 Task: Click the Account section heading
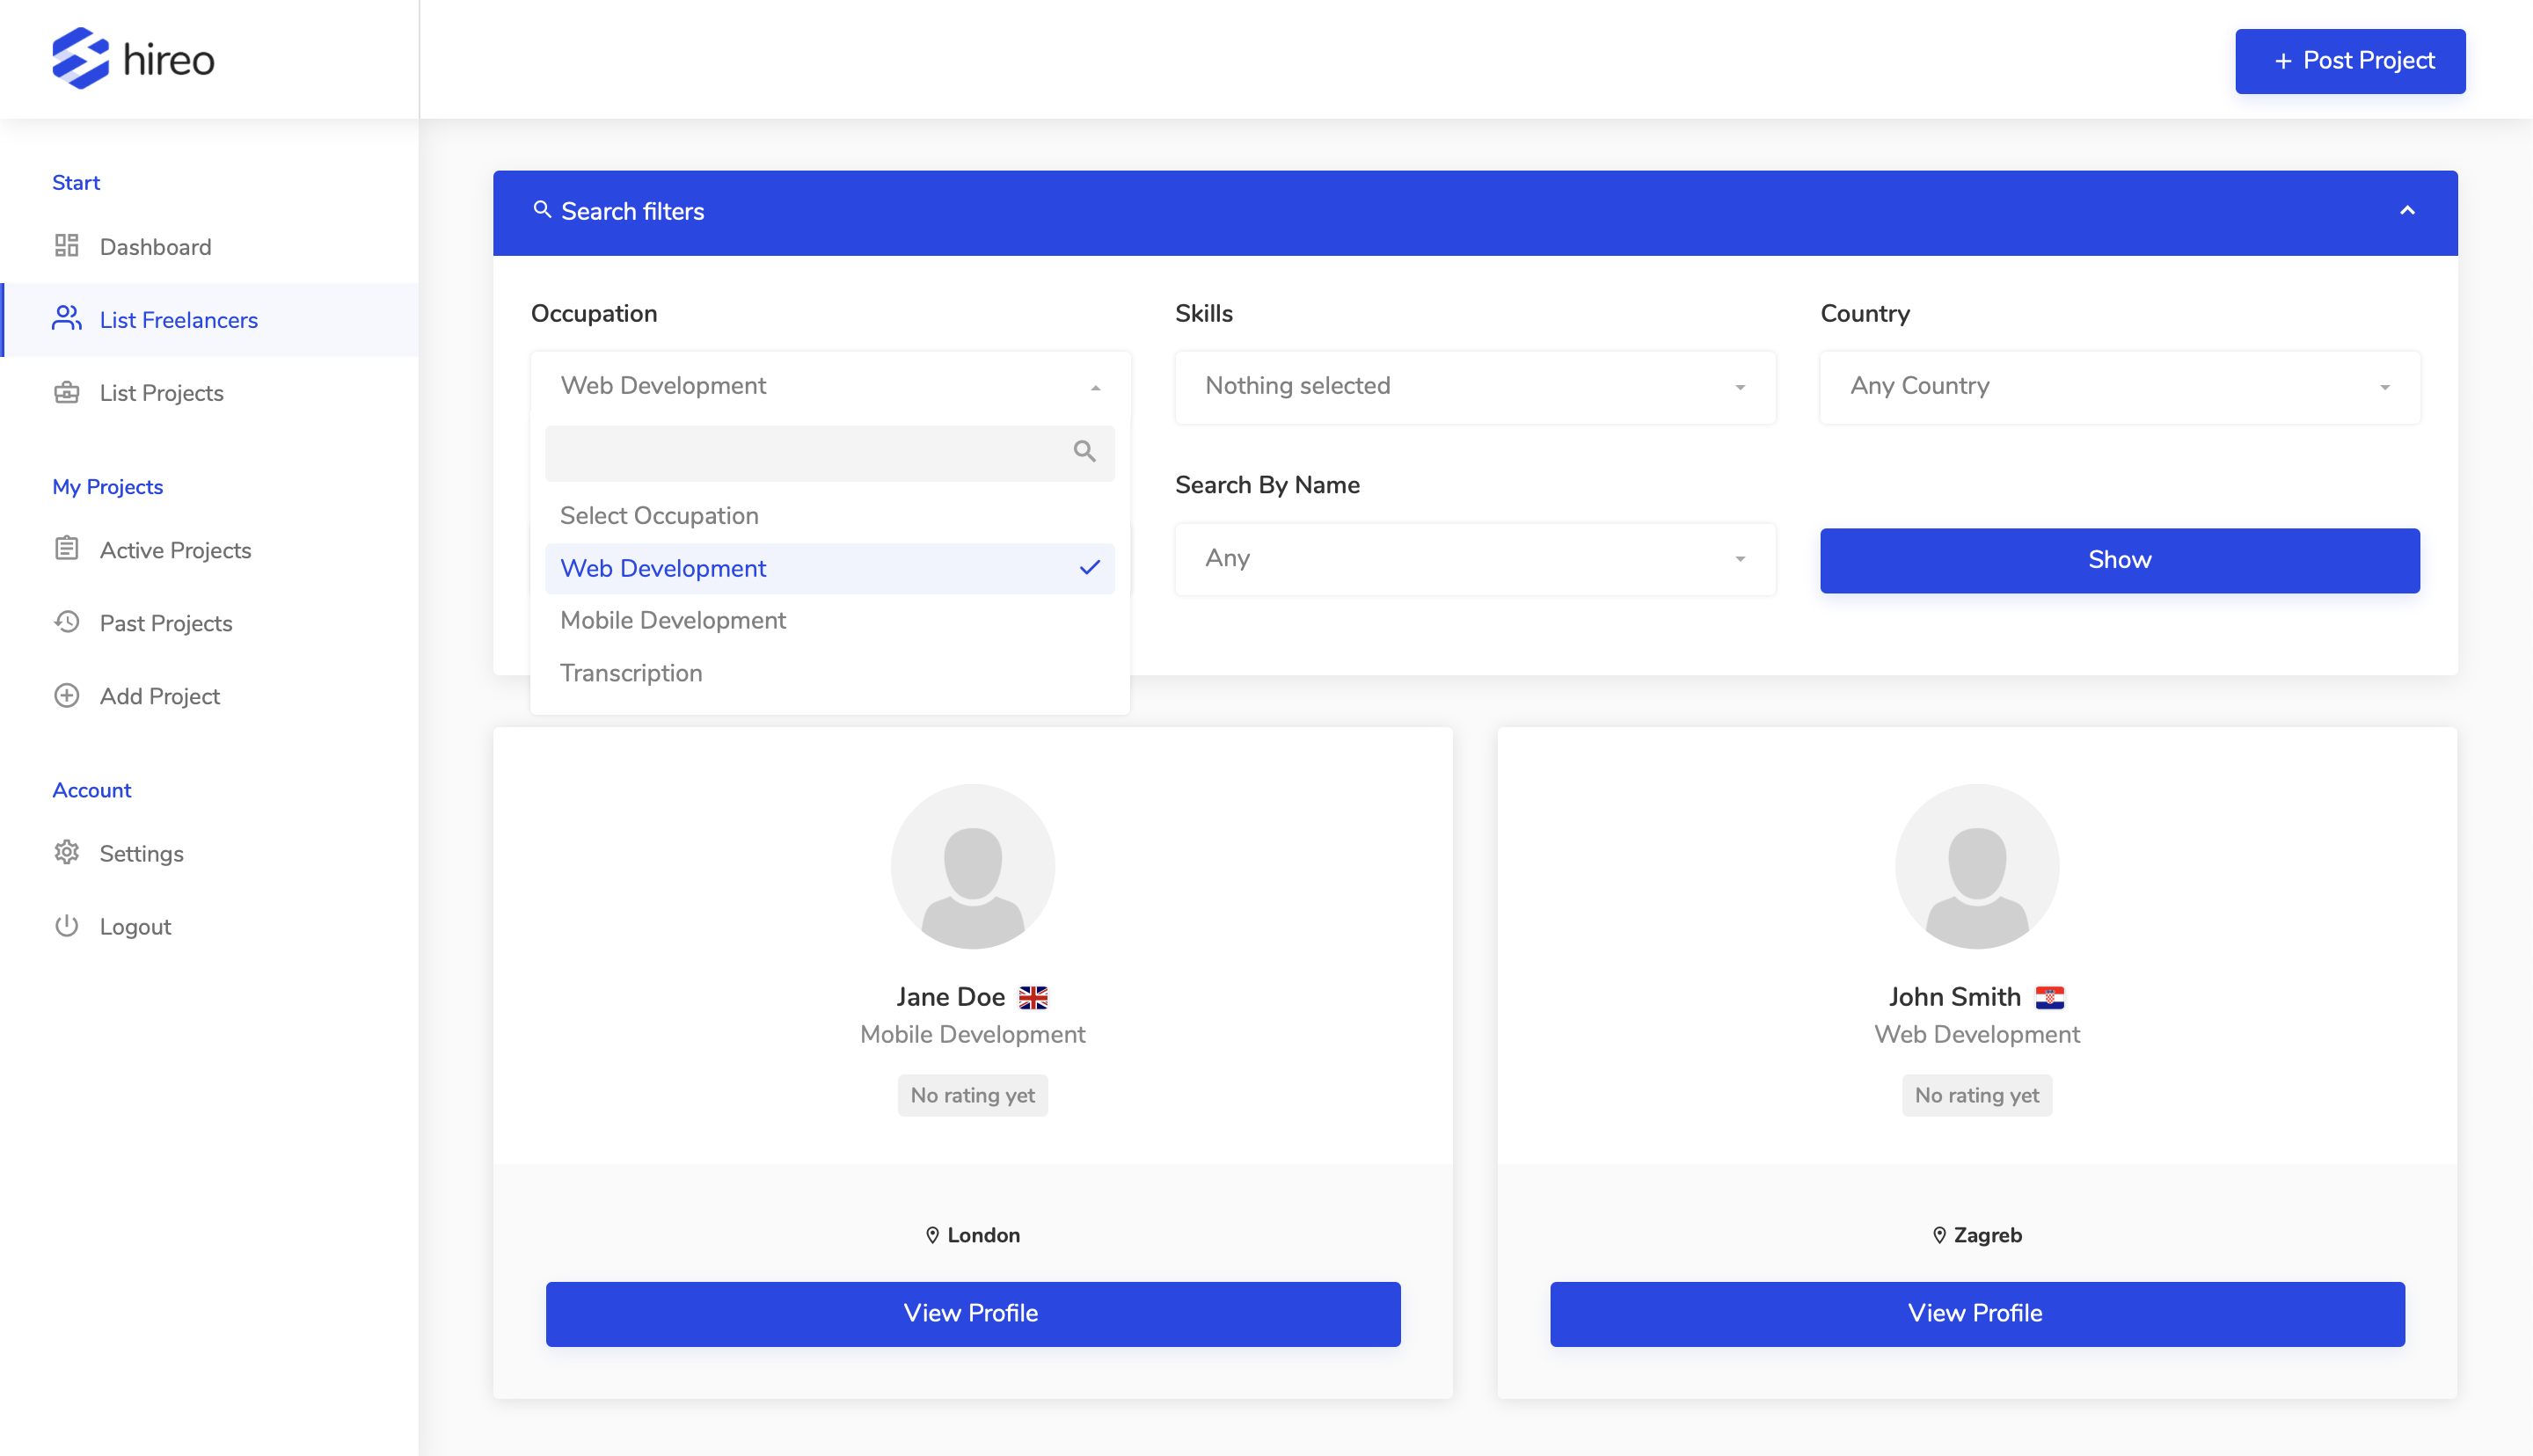(92, 790)
